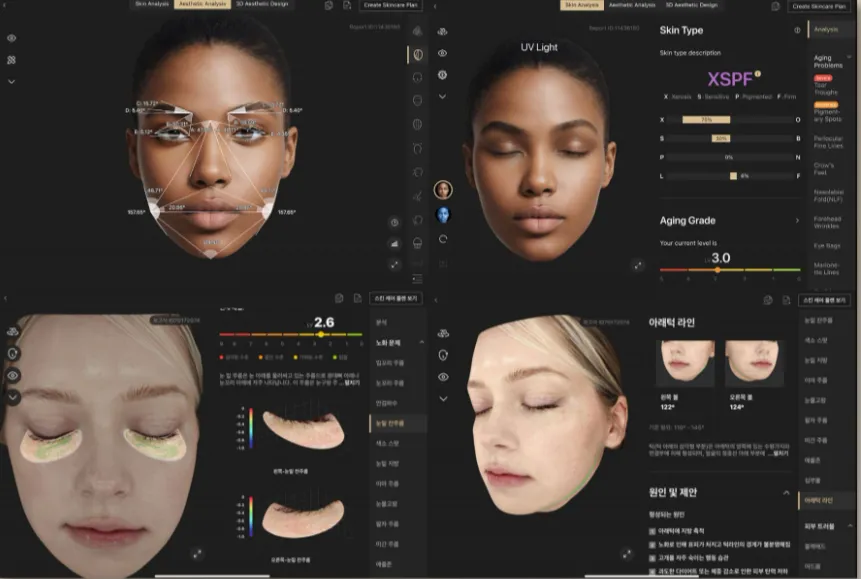This screenshot has height=579, width=861.
Task: Open document icon in jawline panel header
Action: (786, 300)
